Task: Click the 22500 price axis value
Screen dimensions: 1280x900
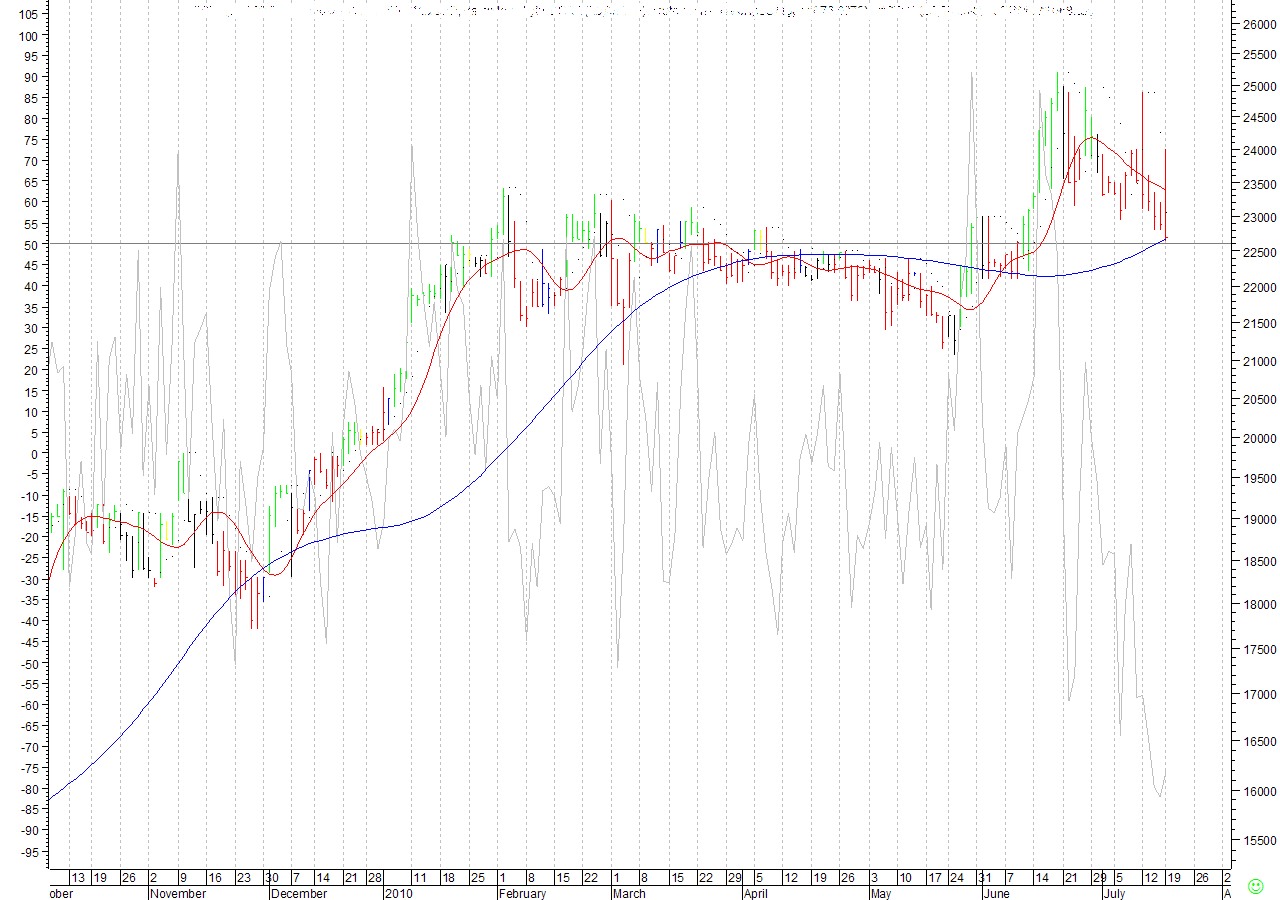Action: click(x=1258, y=253)
